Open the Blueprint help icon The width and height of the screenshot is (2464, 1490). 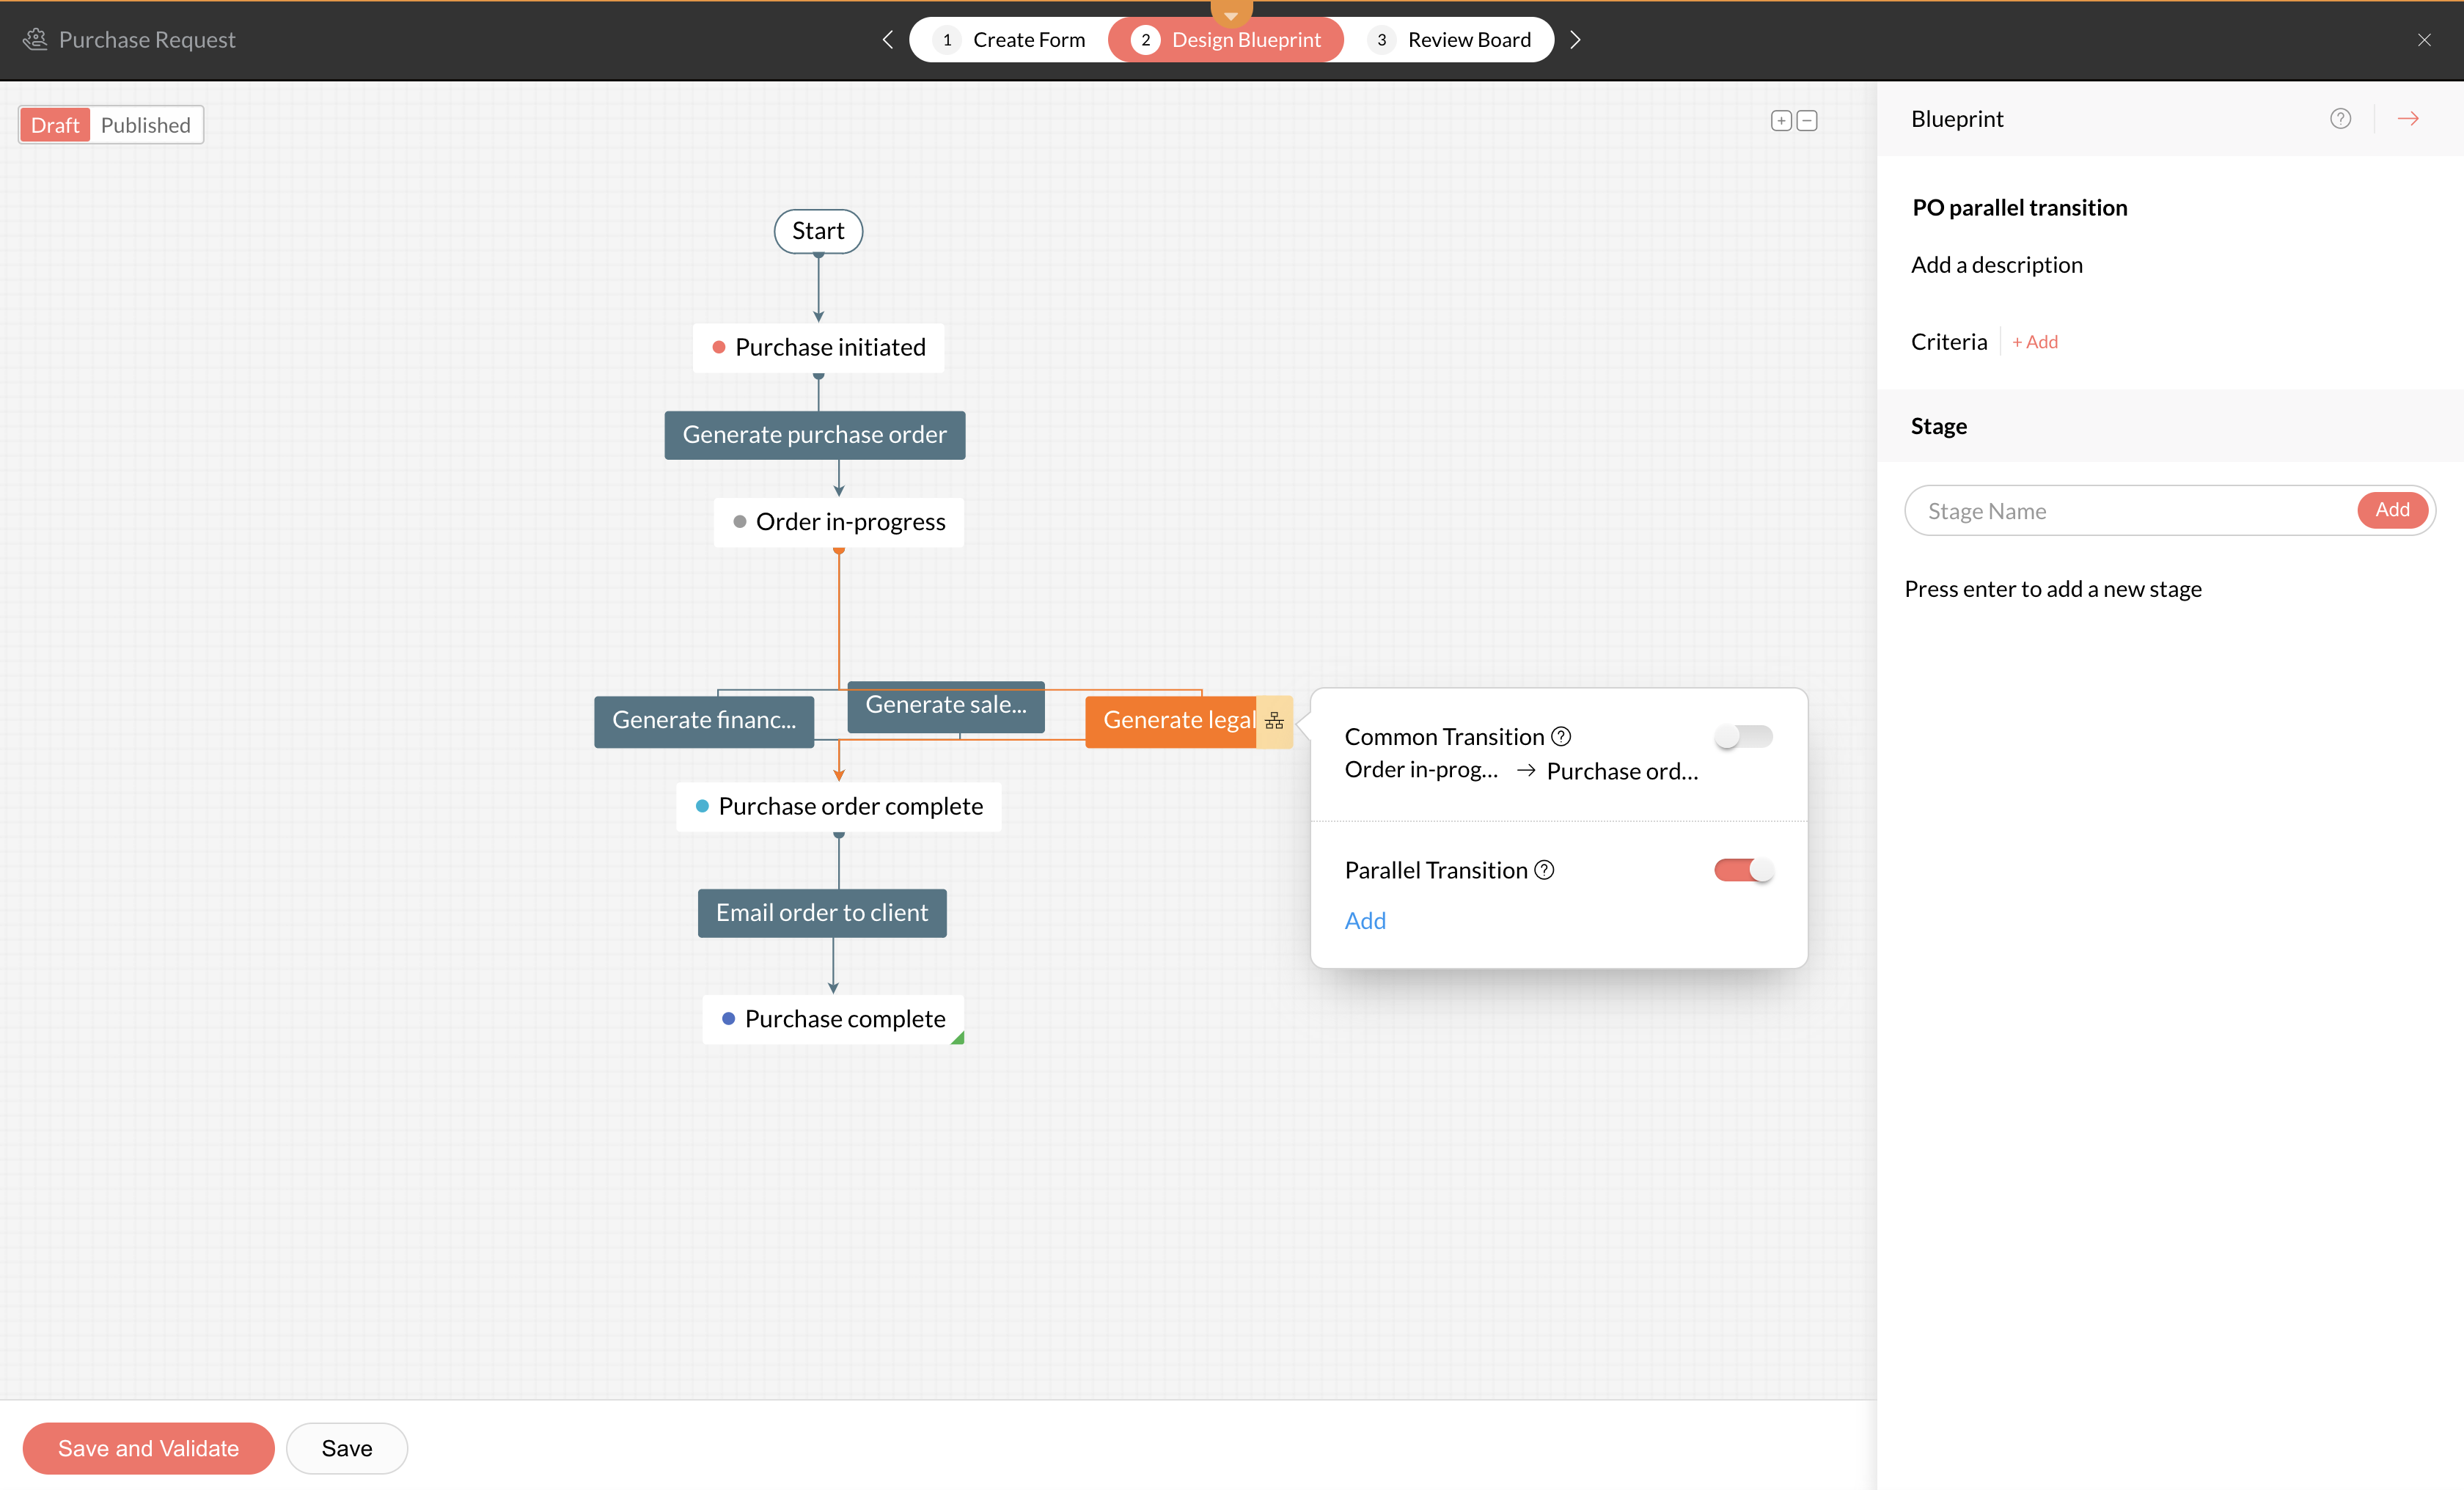point(2340,119)
